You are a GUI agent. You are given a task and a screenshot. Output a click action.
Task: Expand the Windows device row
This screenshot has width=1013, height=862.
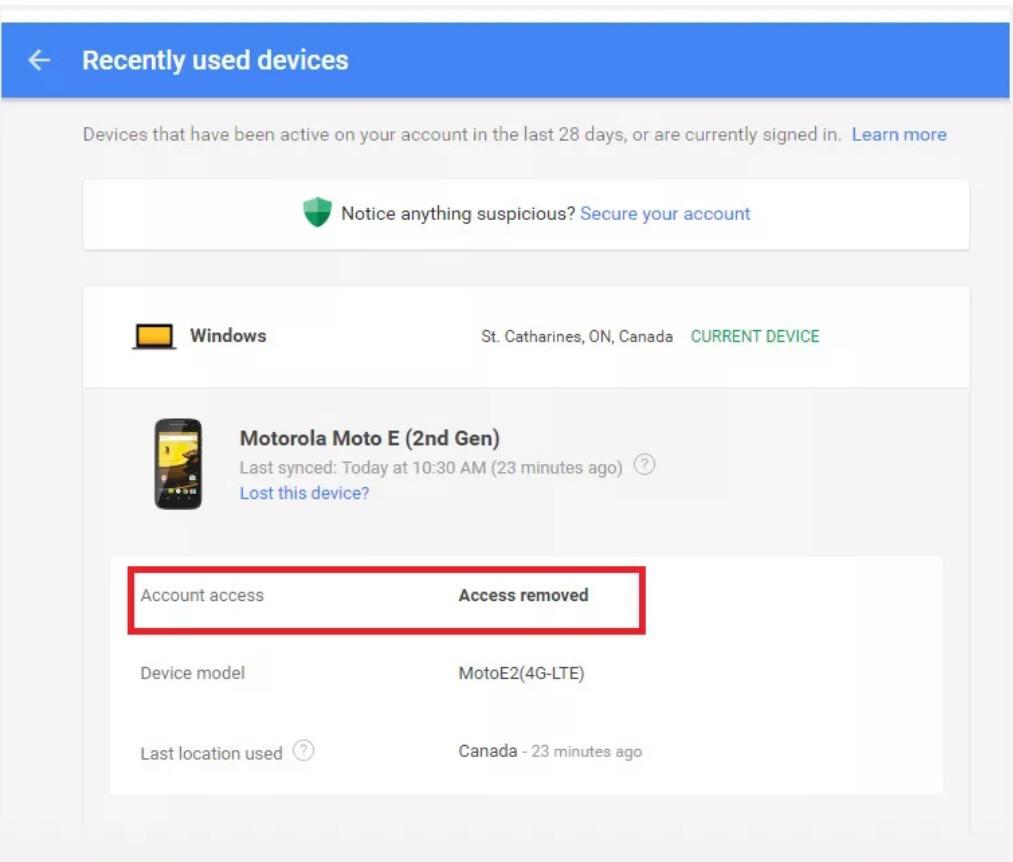(228, 336)
